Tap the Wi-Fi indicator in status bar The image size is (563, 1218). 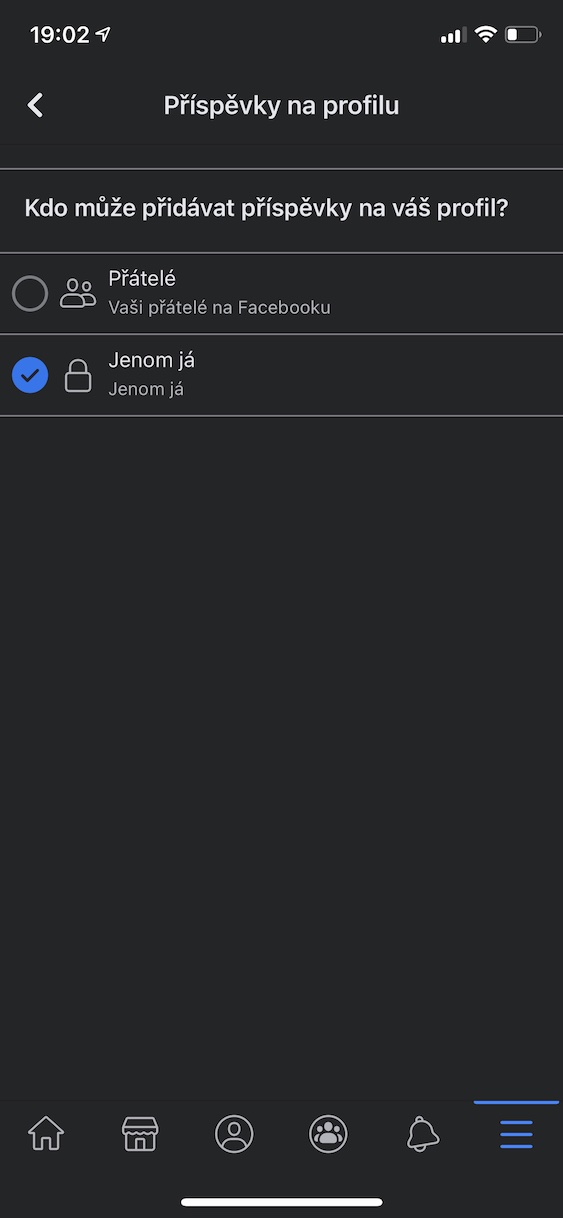[x=486, y=35]
